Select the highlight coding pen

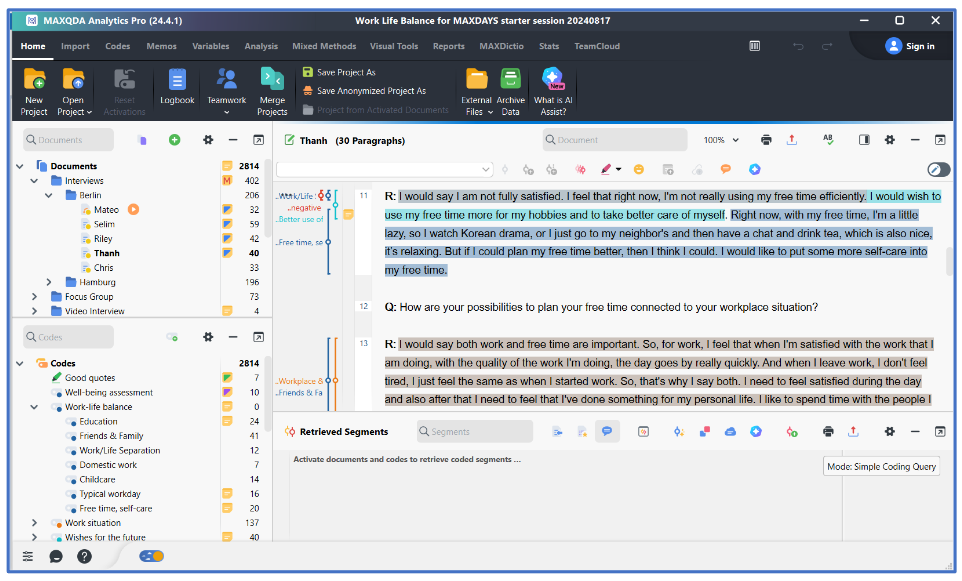pos(606,169)
